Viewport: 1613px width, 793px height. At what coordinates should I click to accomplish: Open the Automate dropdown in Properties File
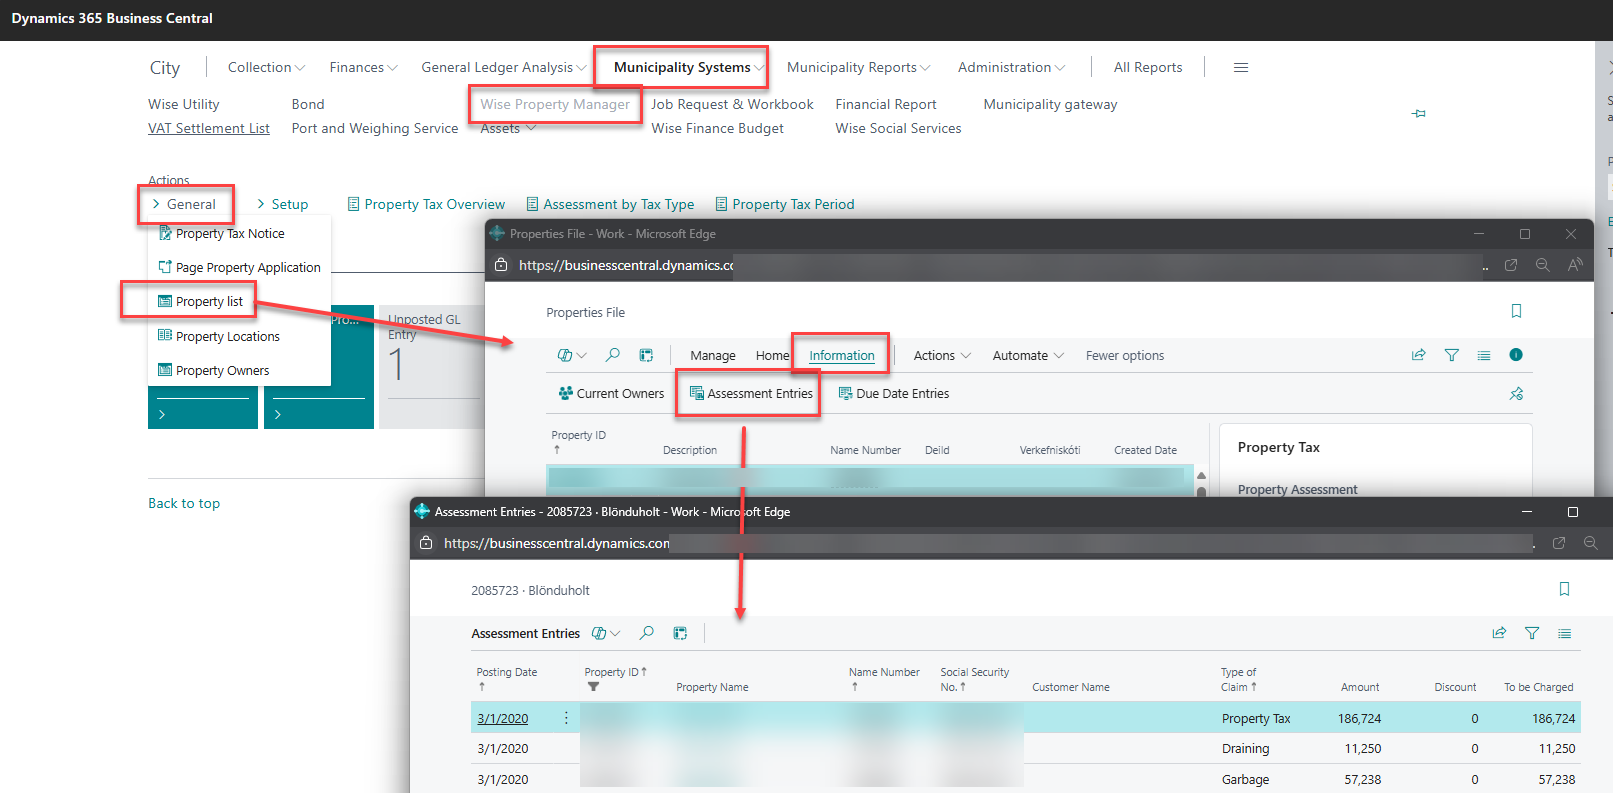tap(1028, 355)
